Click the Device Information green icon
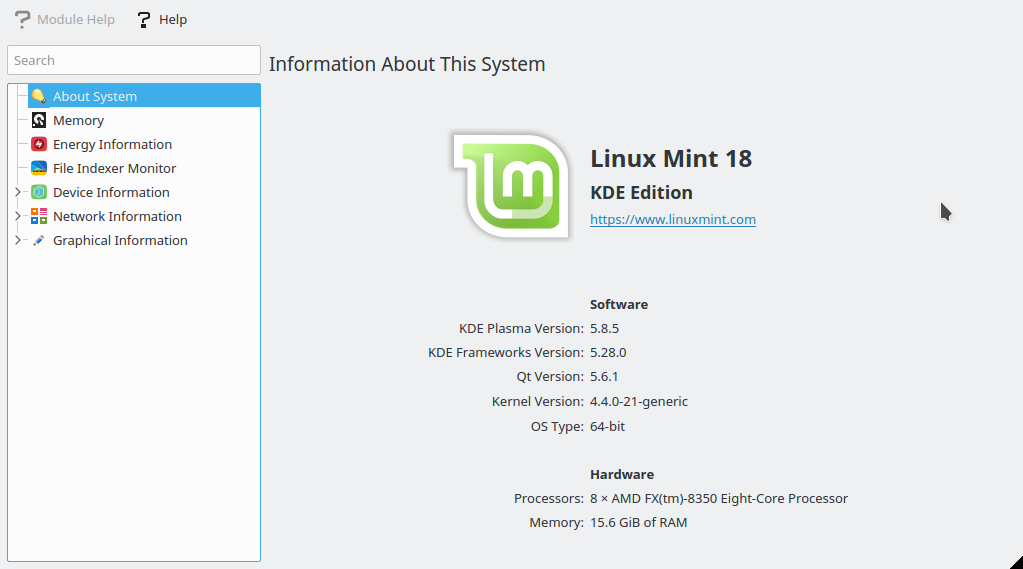Viewport: 1023px width, 569px height. (x=38, y=192)
